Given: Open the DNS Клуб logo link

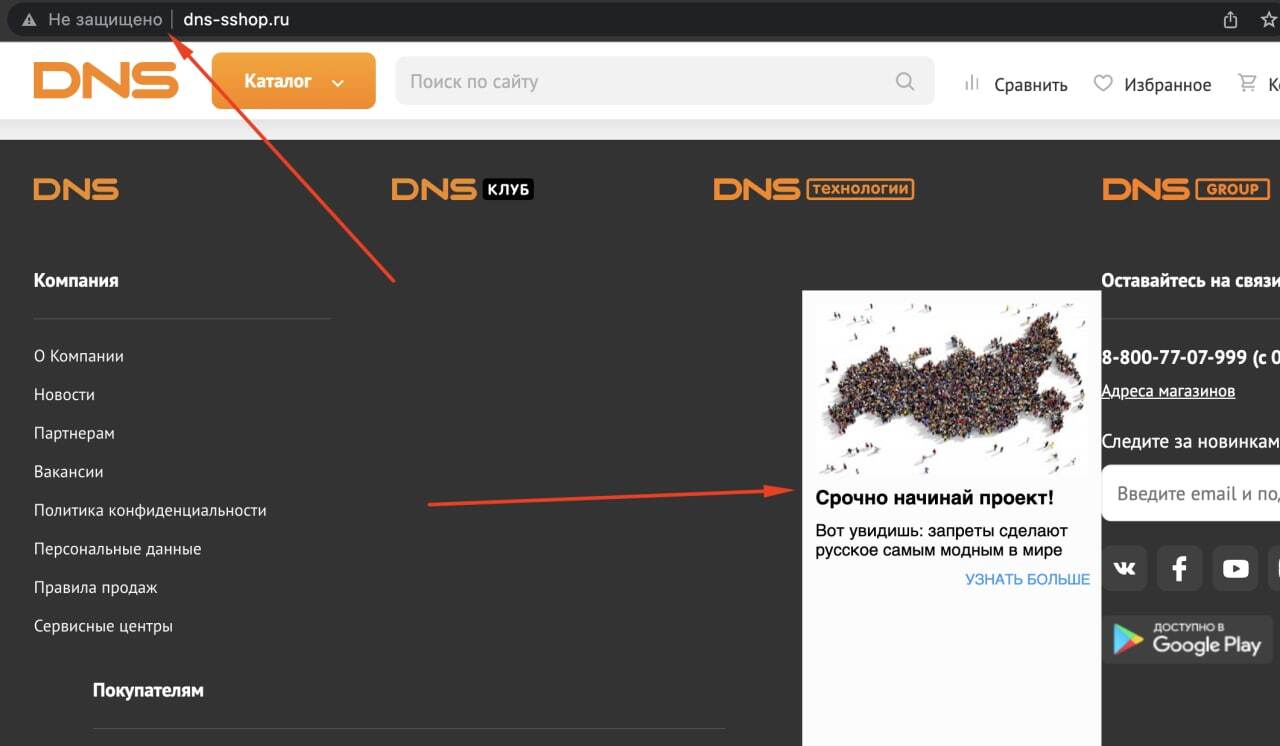Looking at the screenshot, I should point(462,189).
